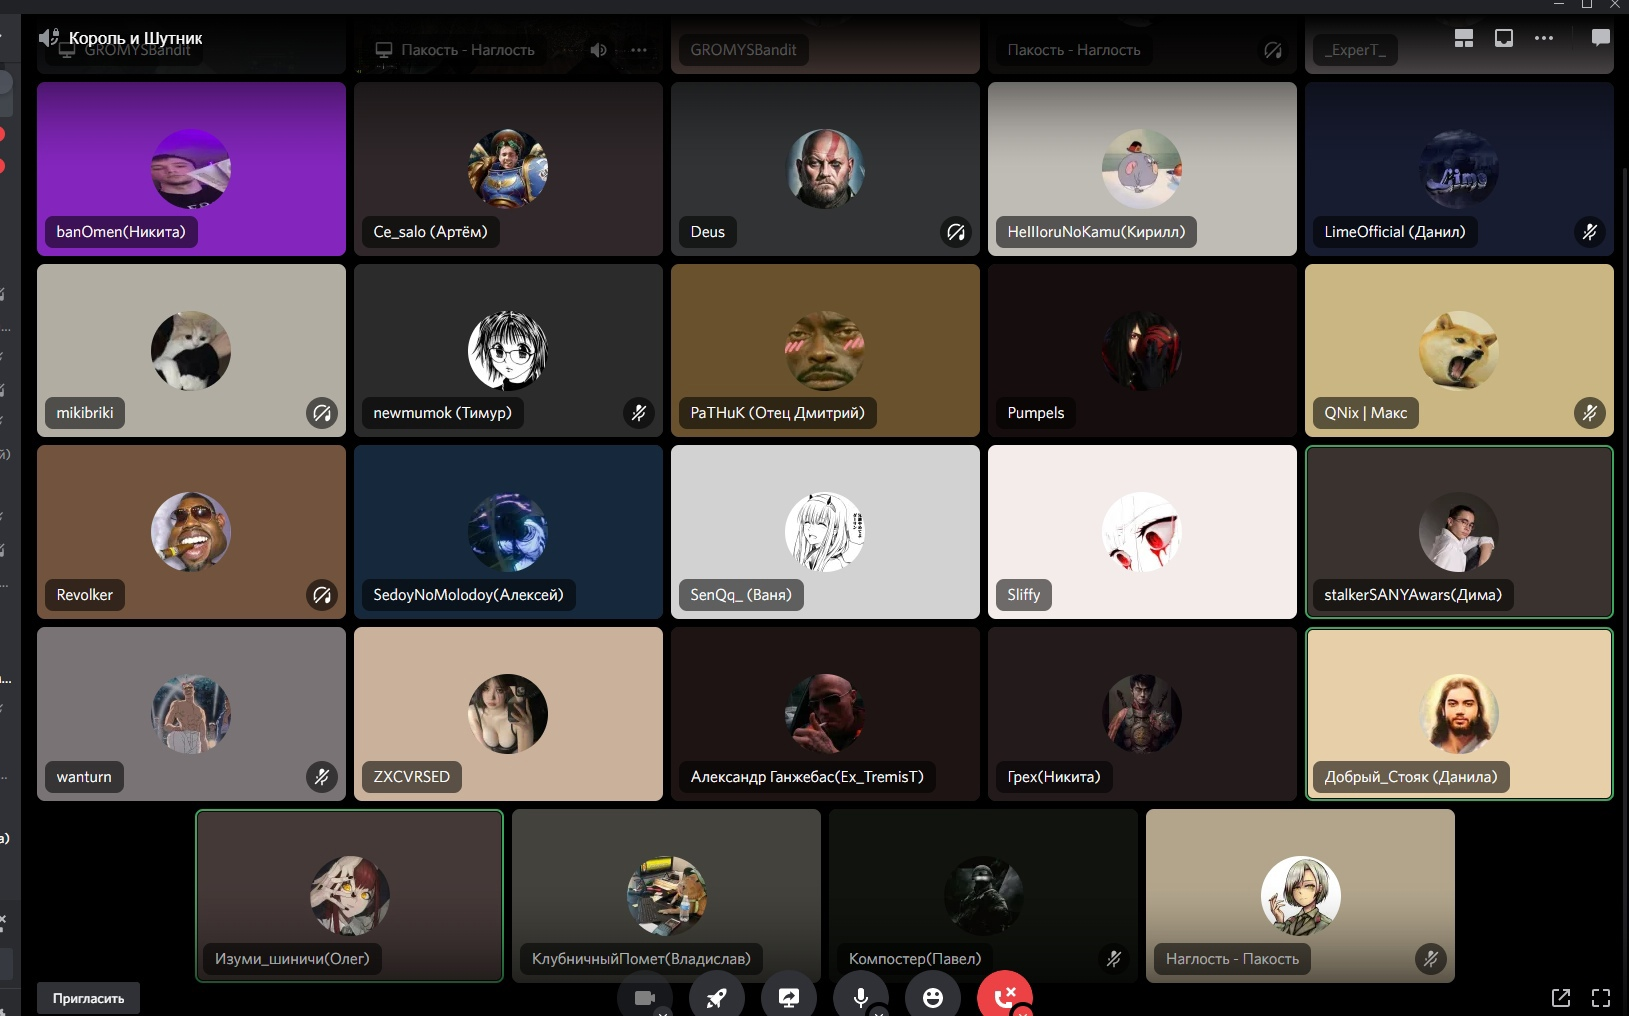Screen dimensions: 1629x1016
Task: Disconnect using the red hang-up button
Action: coord(1004,998)
